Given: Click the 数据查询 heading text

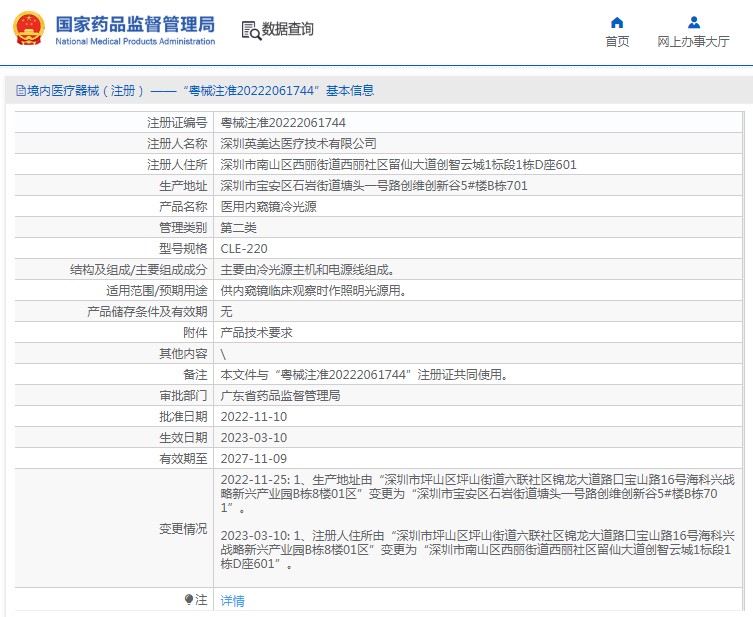Looking at the screenshot, I should pyautogui.click(x=288, y=29).
